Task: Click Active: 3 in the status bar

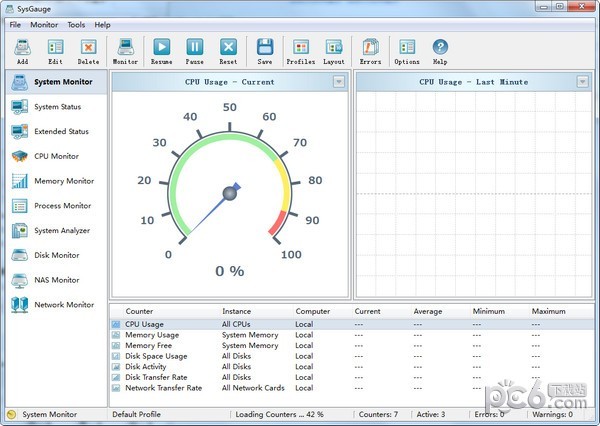Action: click(430, 415)
